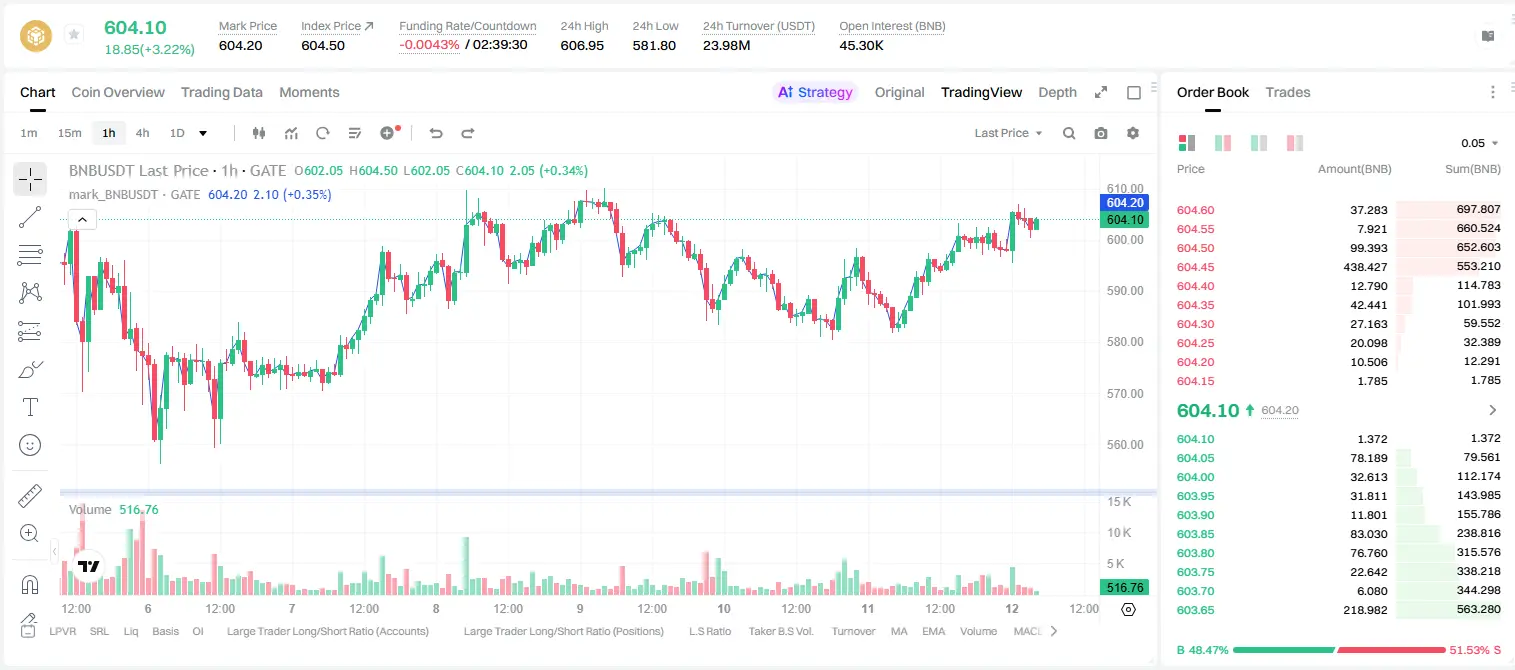Show buy orders only in order book

pos(1259,143)
